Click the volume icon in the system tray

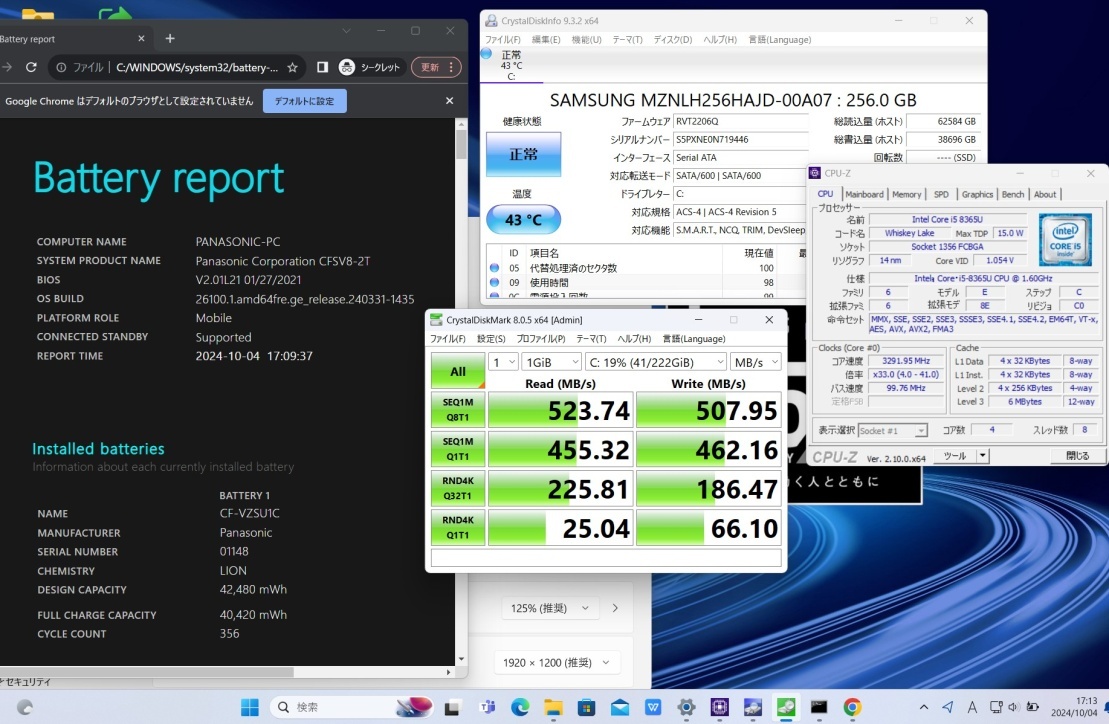1013,707
